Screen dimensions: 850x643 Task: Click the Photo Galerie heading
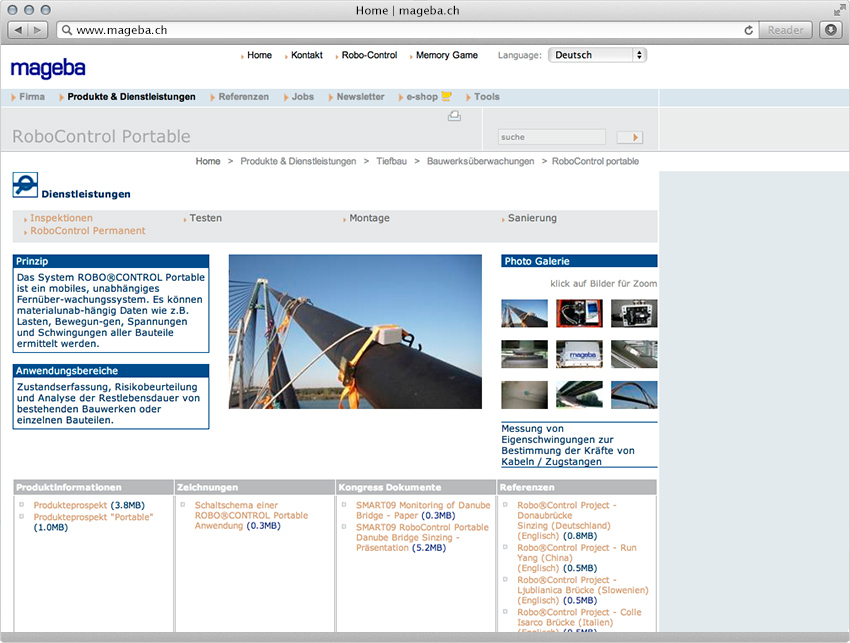(x=579, y=261)
